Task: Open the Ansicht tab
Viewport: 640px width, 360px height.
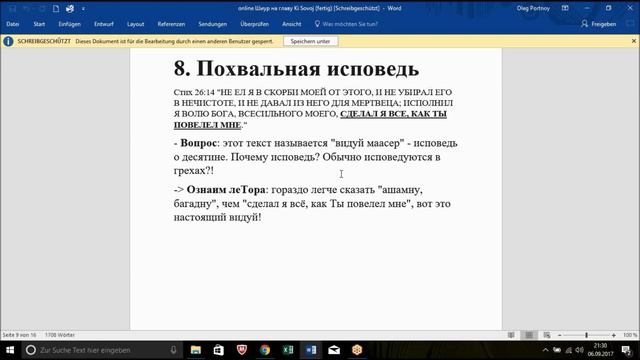Action: tap(291, 24)
